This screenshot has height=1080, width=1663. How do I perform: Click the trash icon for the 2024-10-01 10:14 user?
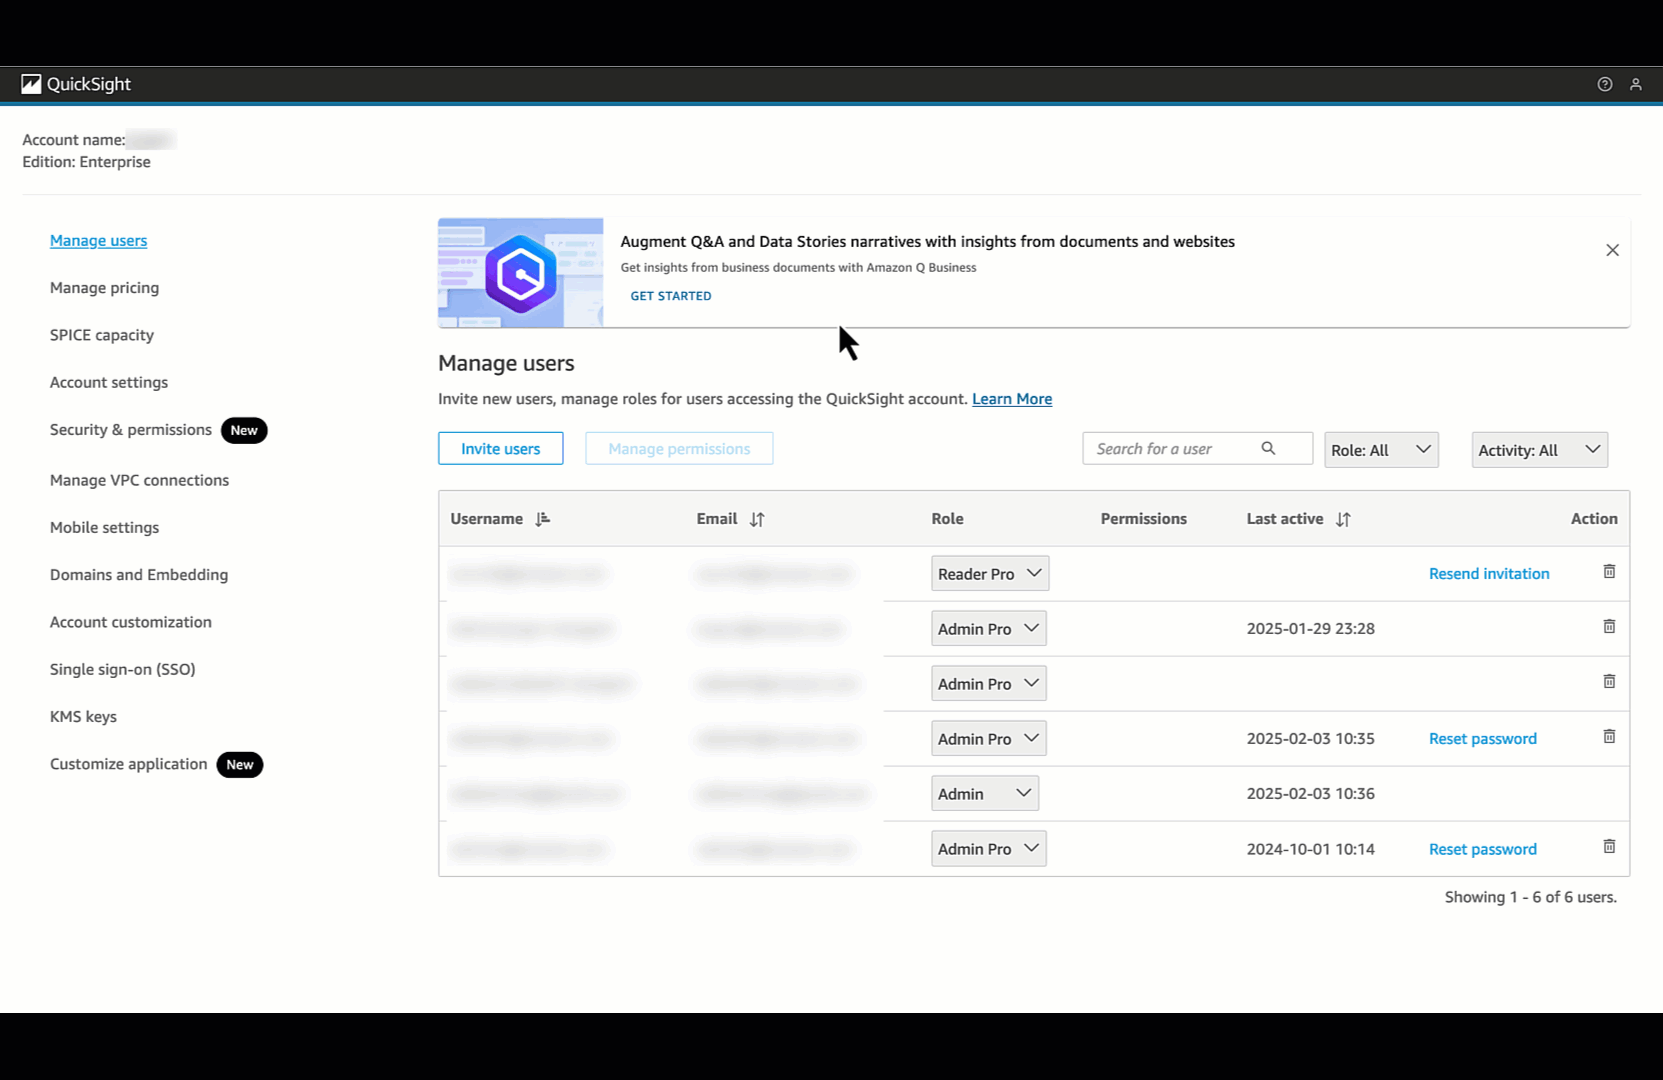(1609, 847)
